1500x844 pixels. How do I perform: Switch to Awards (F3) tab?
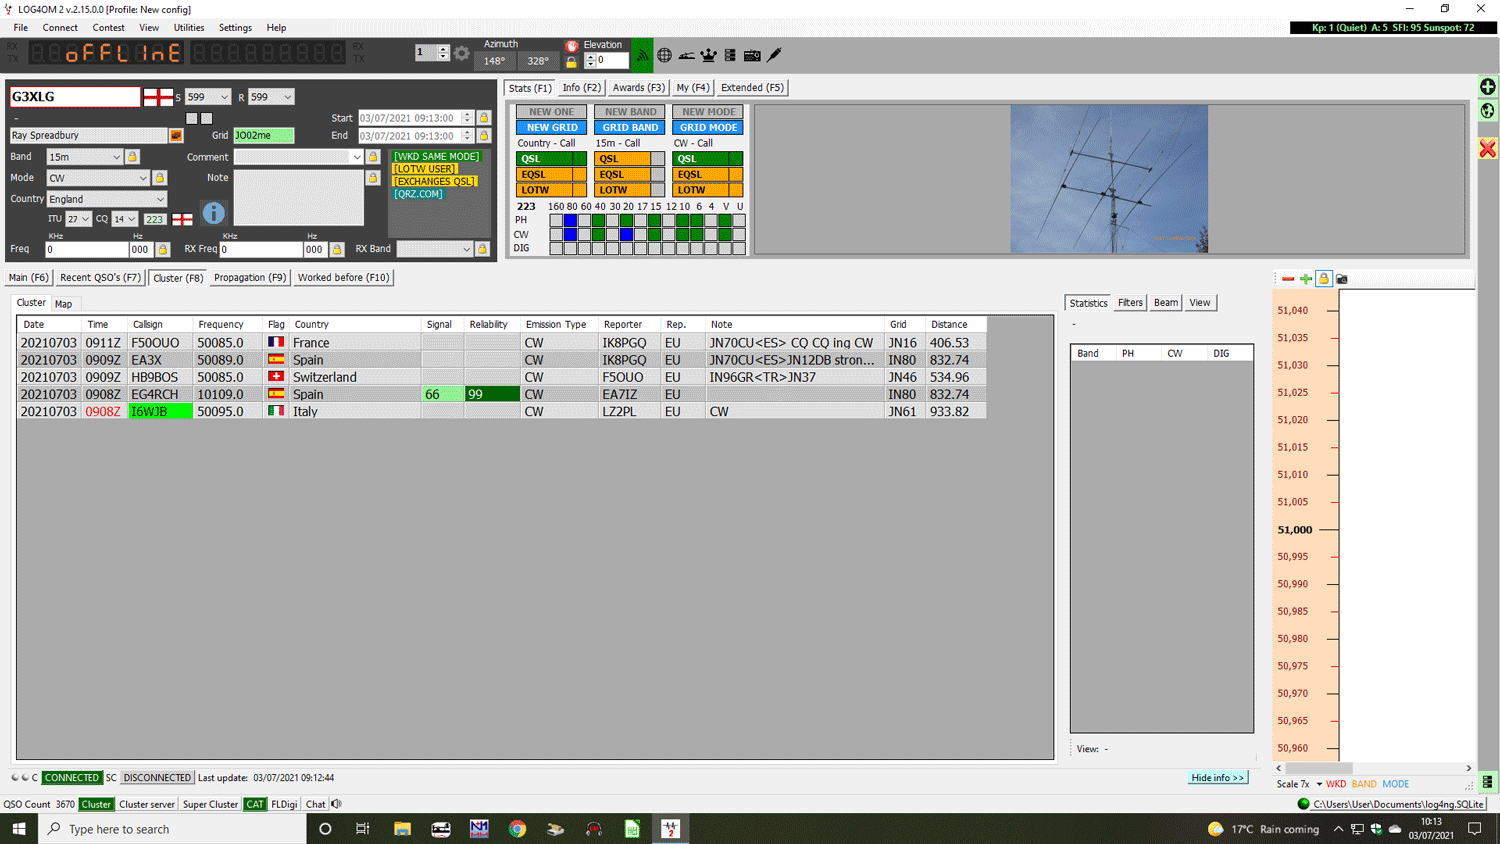pyautogui.click(x=638, y=88)
